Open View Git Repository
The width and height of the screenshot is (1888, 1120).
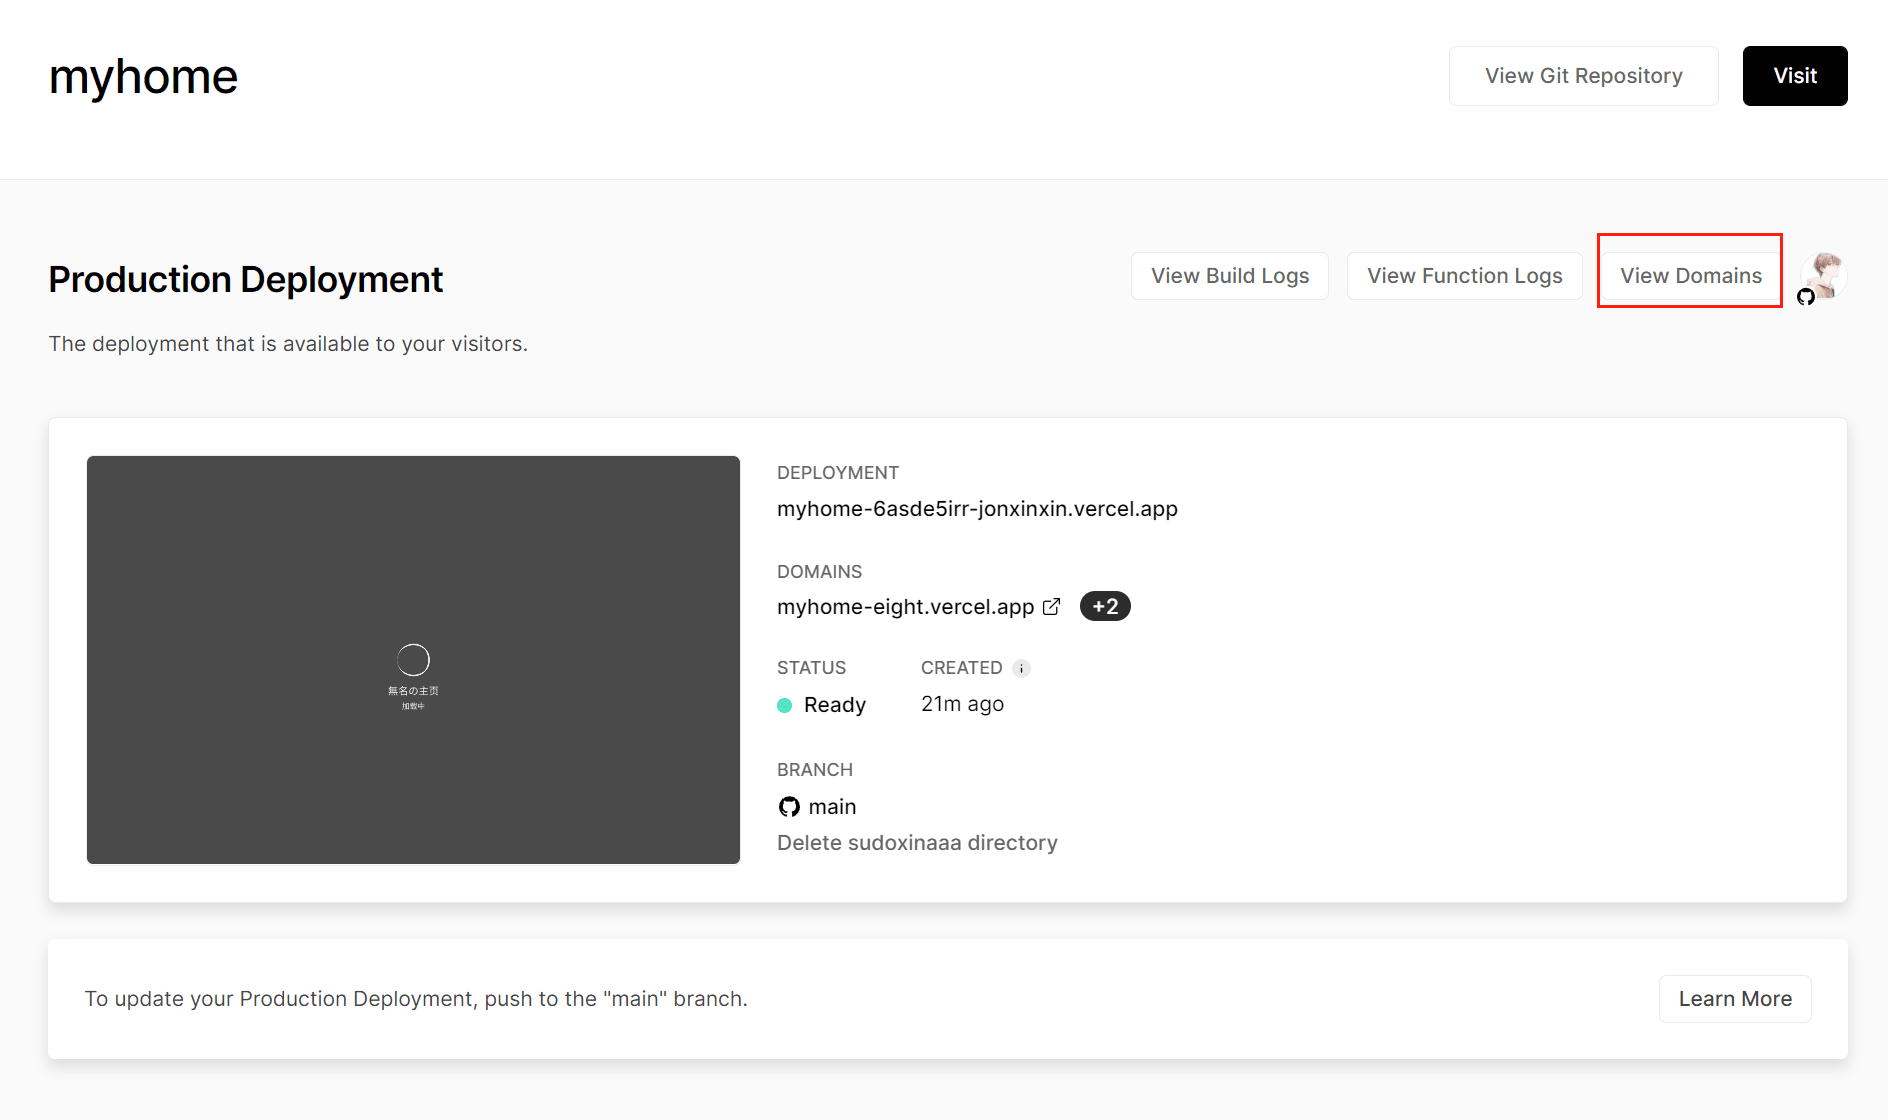1583,76
